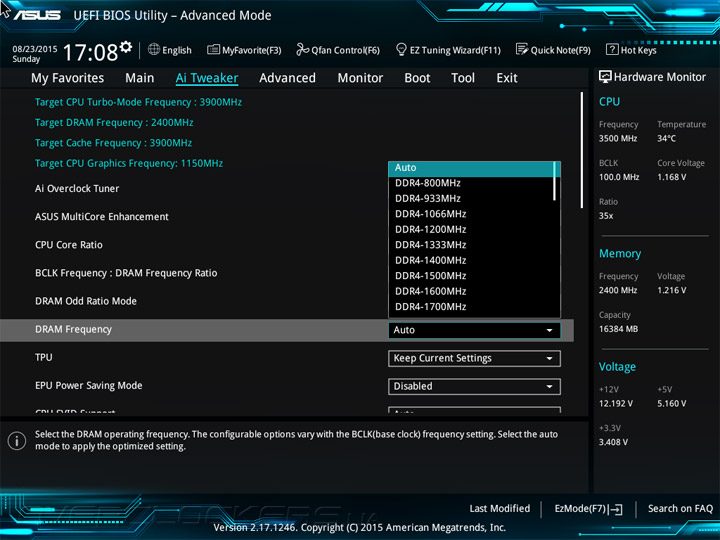
Task: Open MyFavorite(F3) from the top toolbar
Action: 214,50
